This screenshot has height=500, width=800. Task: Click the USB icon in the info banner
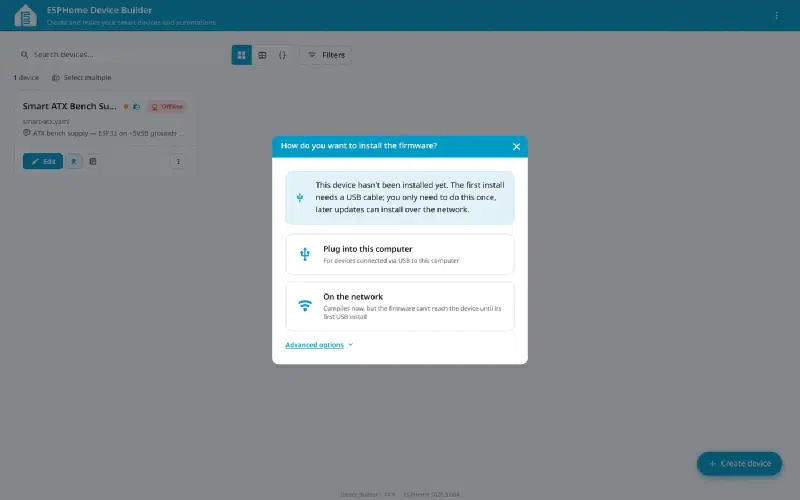click(x=300, y=197)
